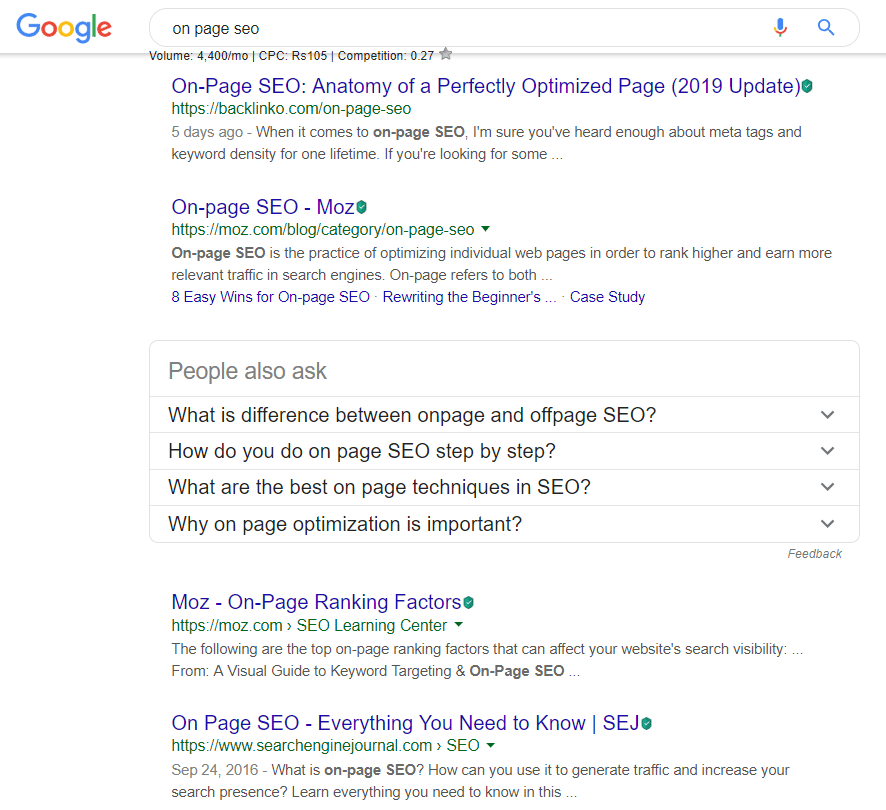This screenshot has width=886, height=810.
Task: Open 'Moz - On-Page Ranking Factors' result
Action: coord(316,602)
